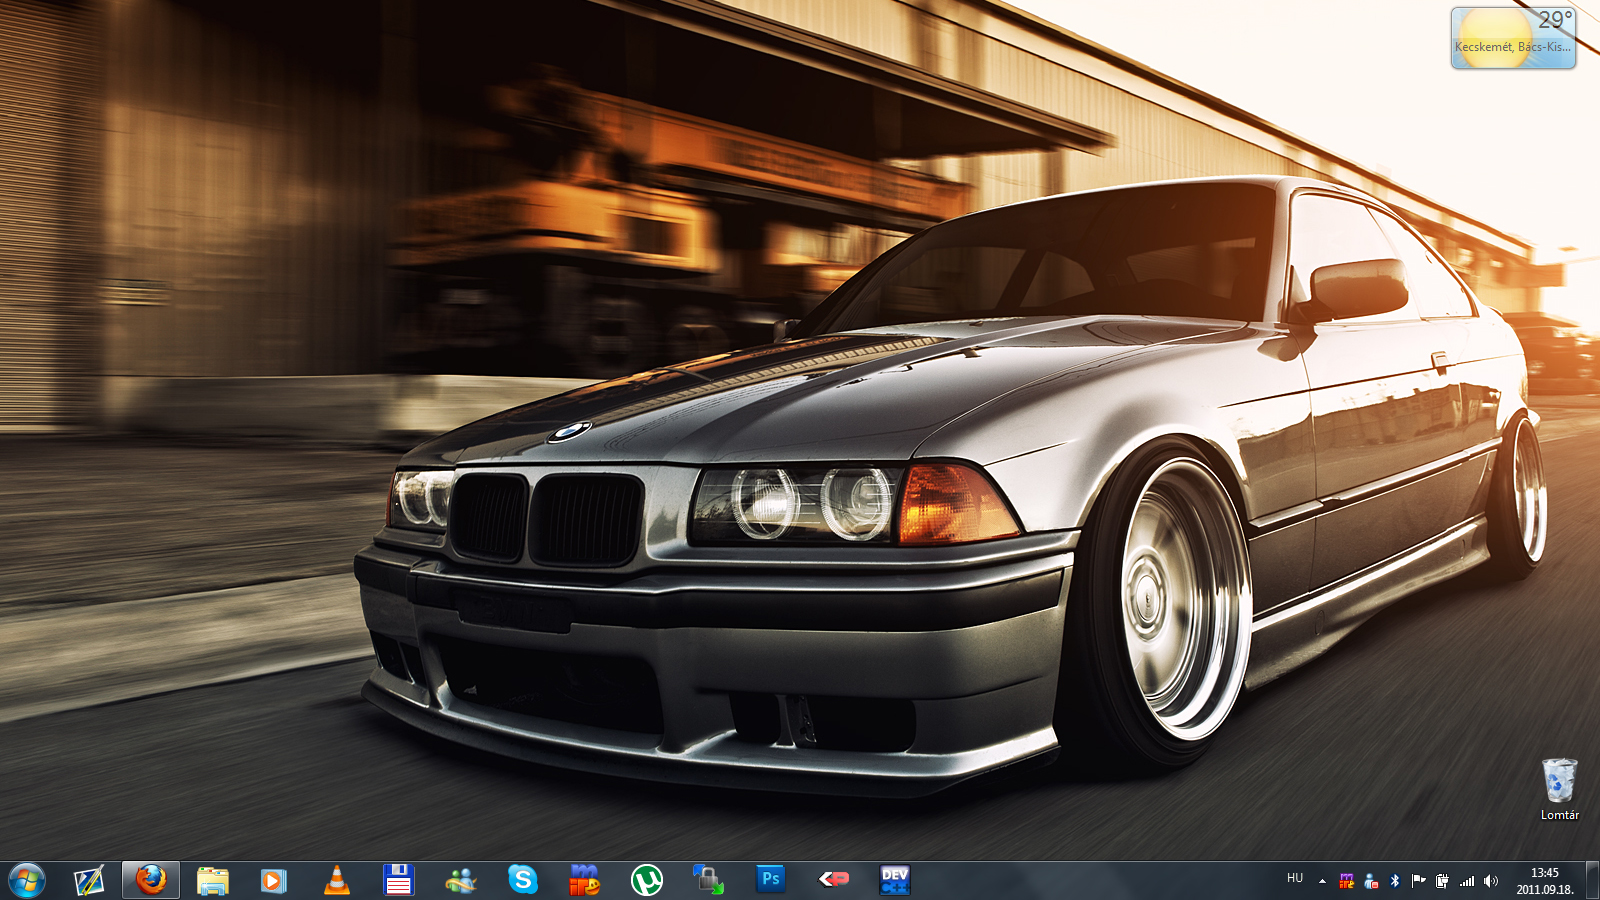Image resolution: width=1600 pixels, height=900 pixels.
Task: Open the Bluetooth tray icon
Action: point(1395,881)
